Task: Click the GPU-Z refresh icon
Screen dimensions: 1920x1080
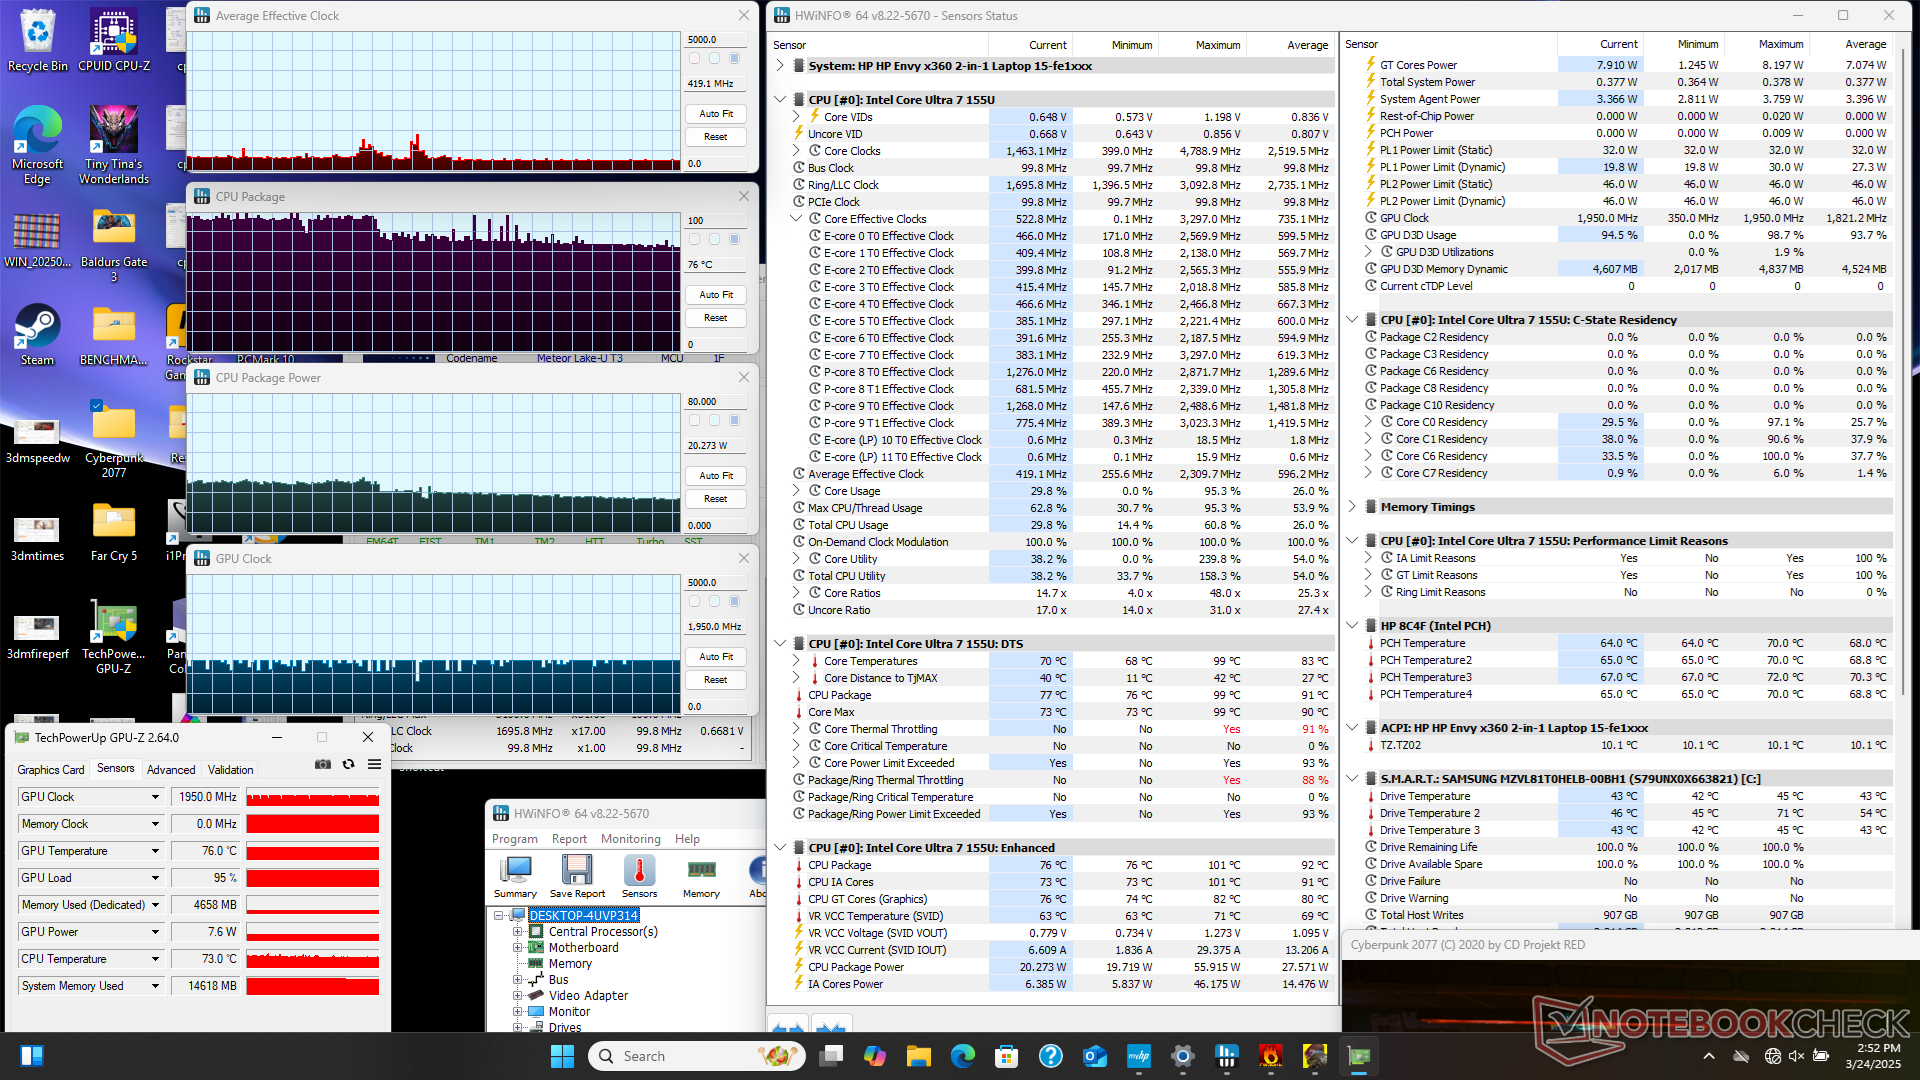Action: tap(348, 764)
